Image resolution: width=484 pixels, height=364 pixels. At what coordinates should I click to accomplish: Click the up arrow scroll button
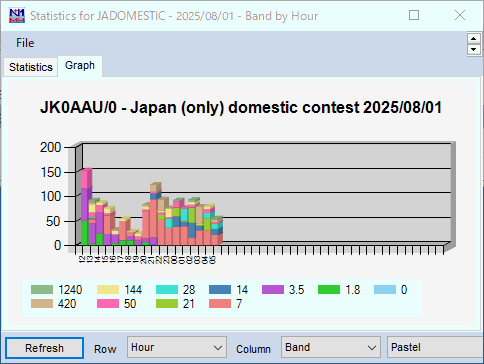coord(474,38)
